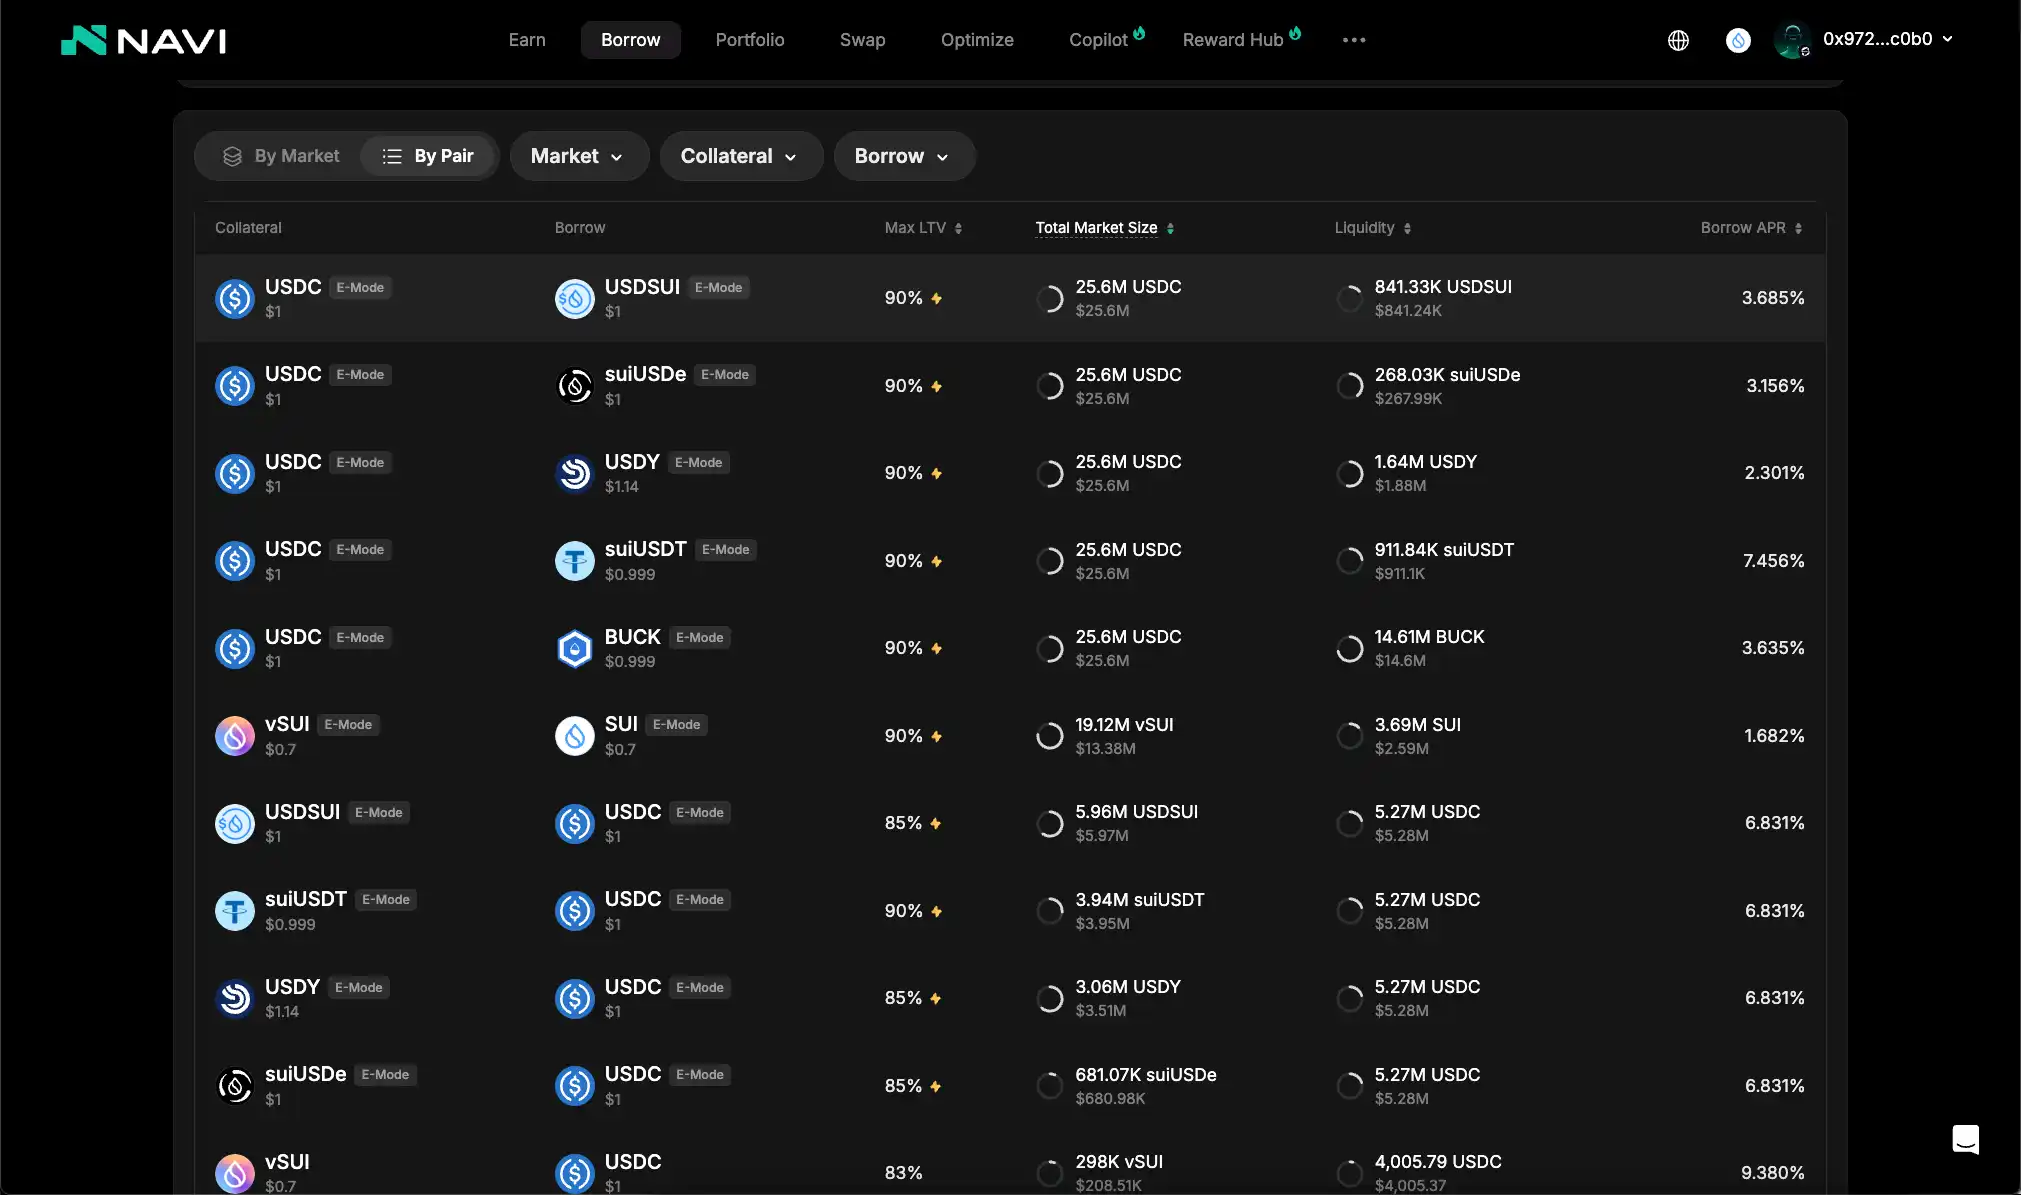
Task: Click the wallet avatar icon
Action: coord(1792,40)
